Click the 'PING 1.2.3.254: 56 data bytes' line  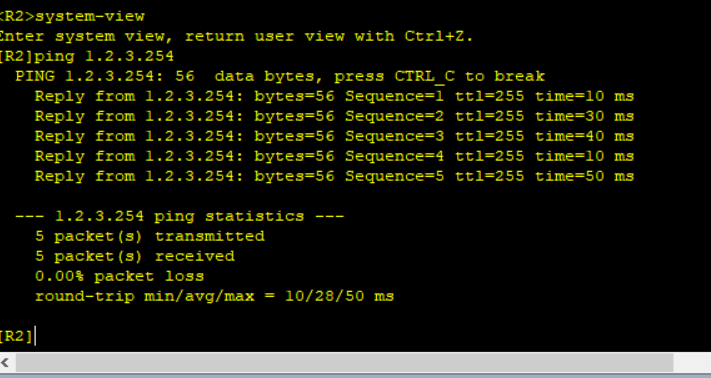coord(280,76)
